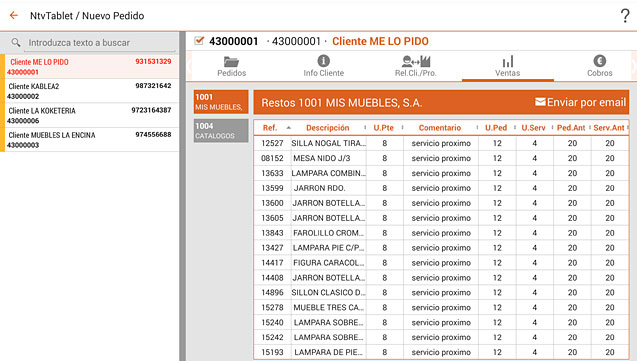Open the Rel.Cli./Pro. tab

416,66
